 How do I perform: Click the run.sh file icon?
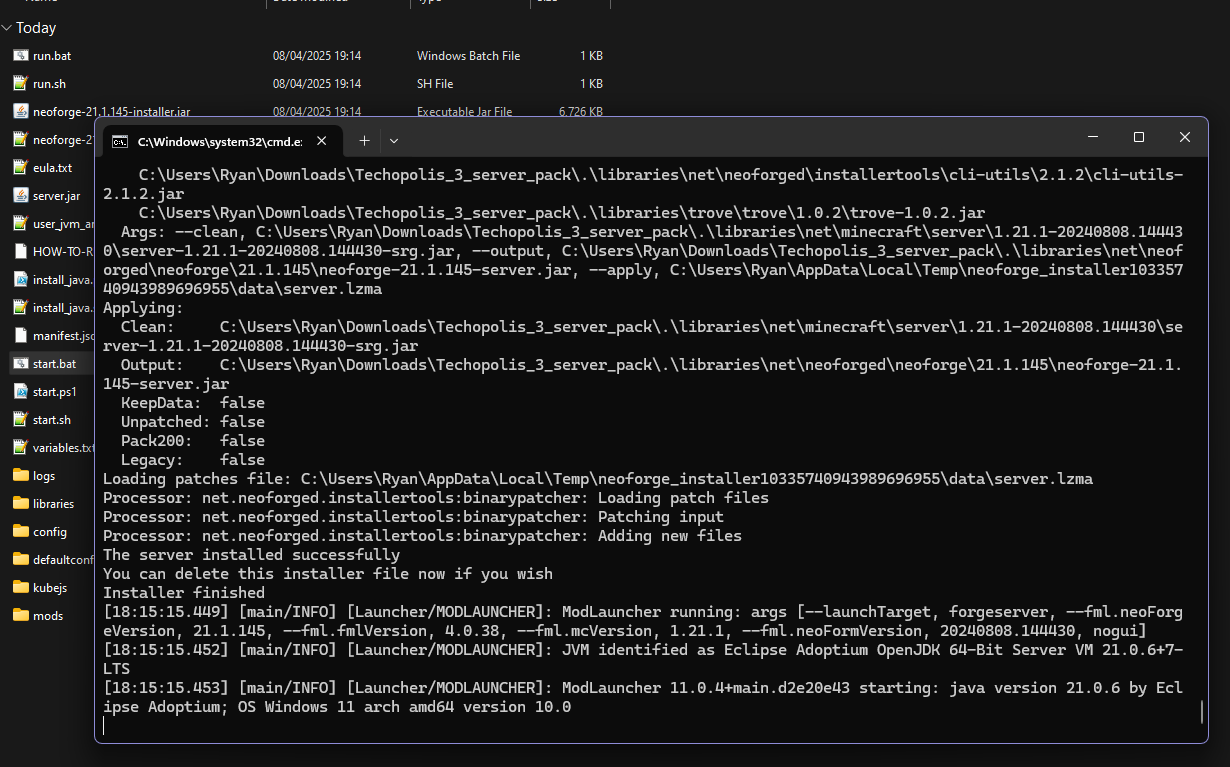click(20, 84)
